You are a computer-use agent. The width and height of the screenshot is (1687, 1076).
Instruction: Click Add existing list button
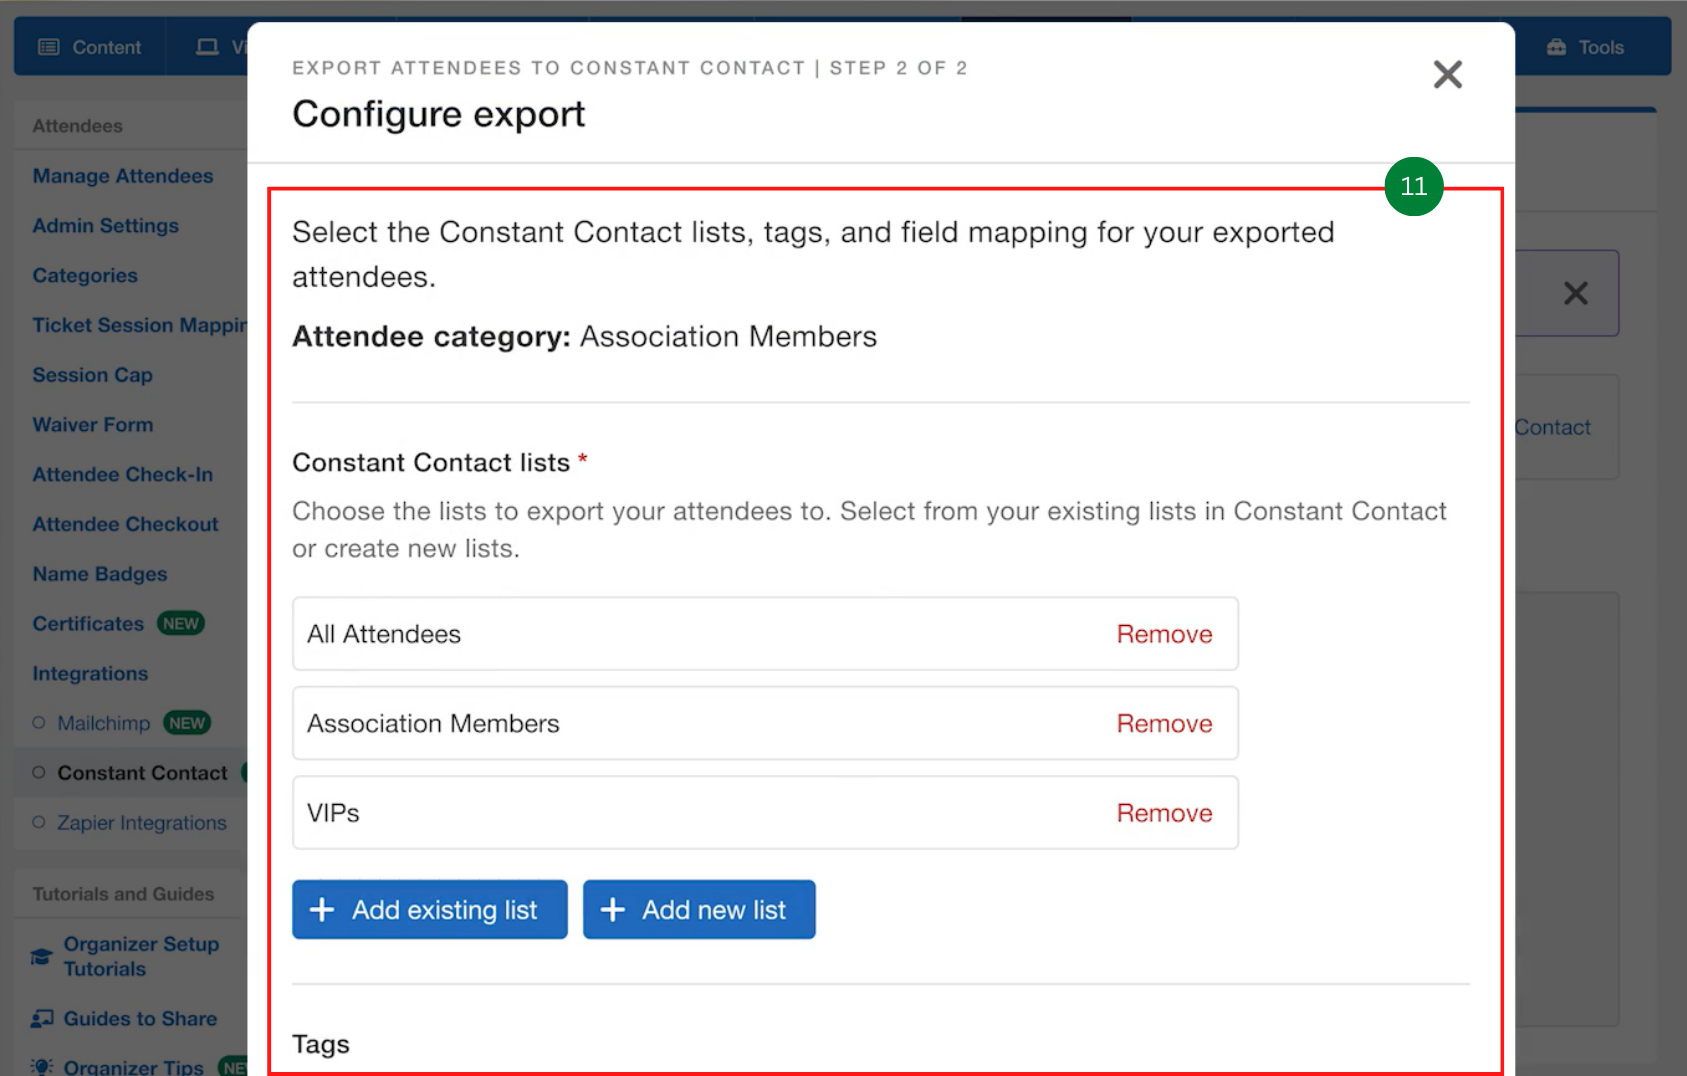click(430, 909)
